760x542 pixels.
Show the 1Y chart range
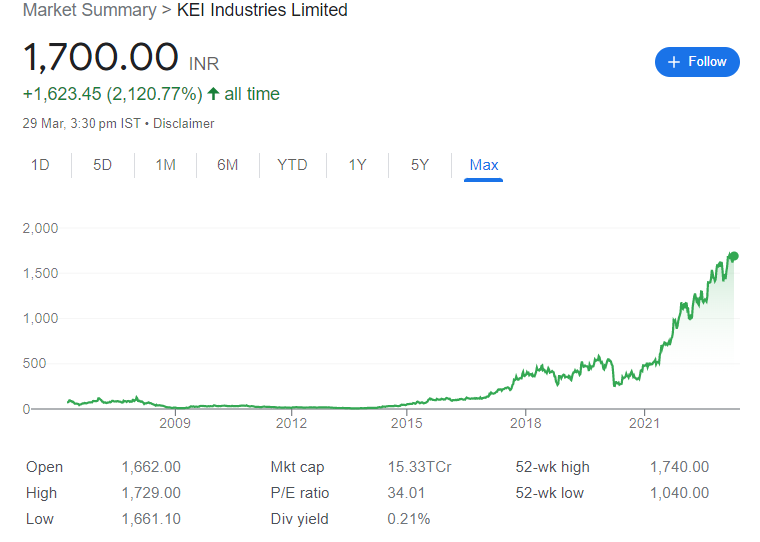(x=357, y=165)
